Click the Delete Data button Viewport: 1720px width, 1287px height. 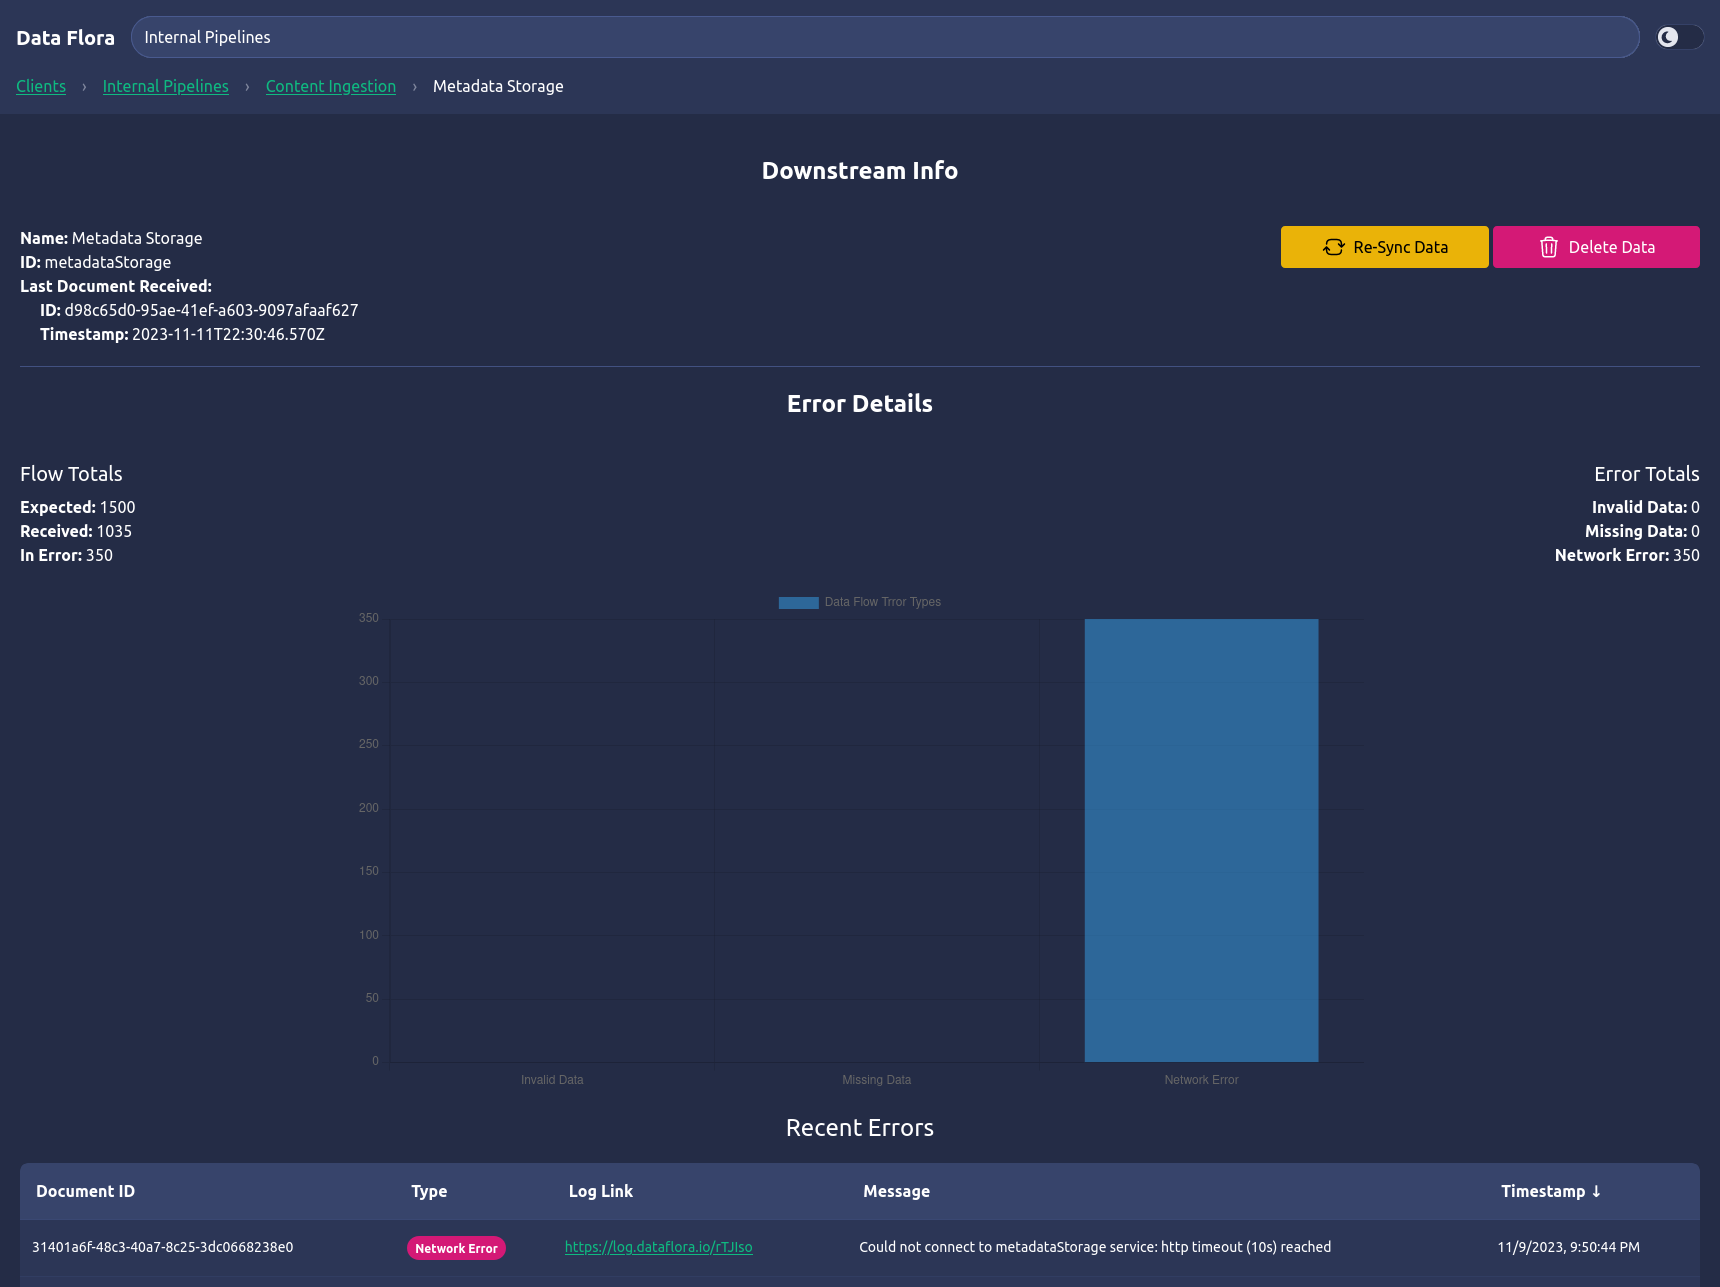coord(1596,247)
